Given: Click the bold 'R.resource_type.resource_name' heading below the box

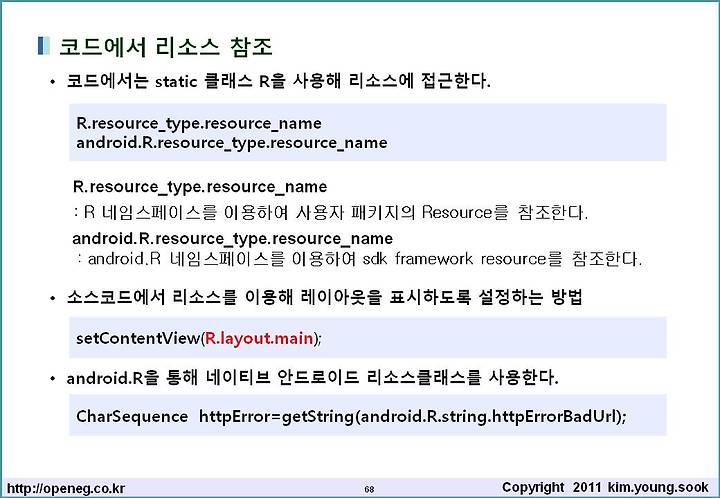Looking at the screenshot, I should coord(200,187).
